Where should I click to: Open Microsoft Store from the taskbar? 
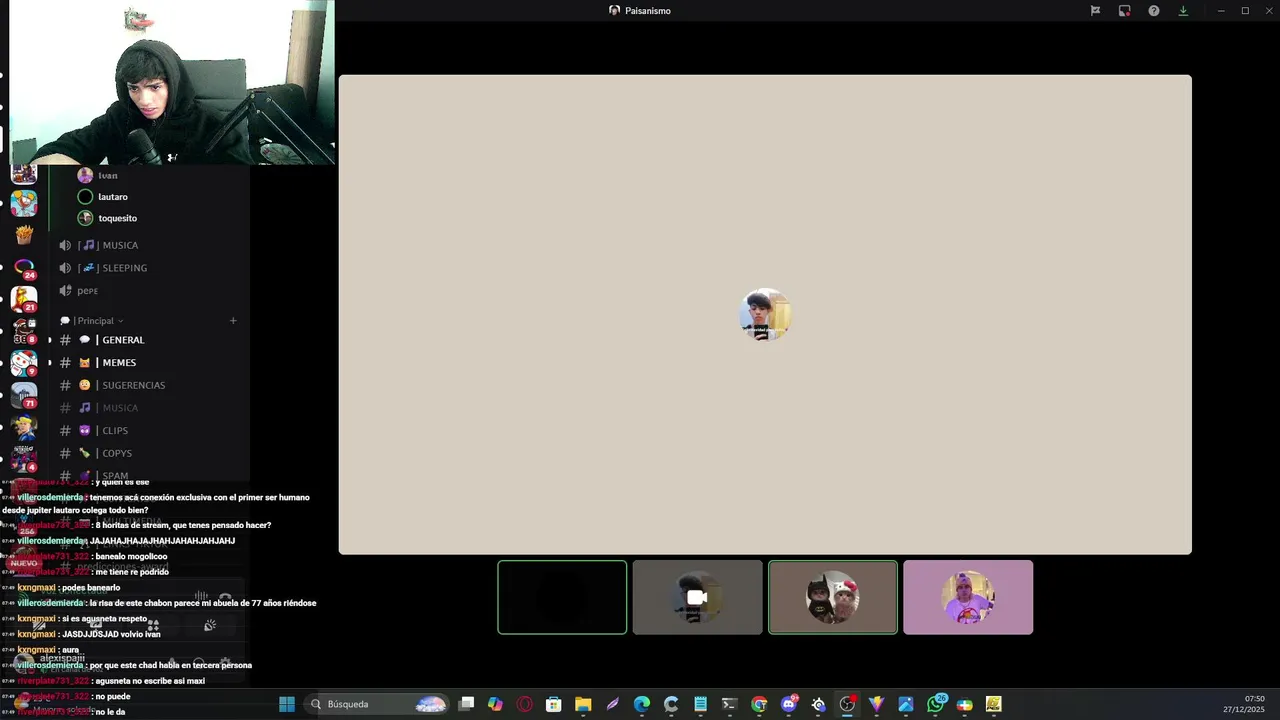coord(554,704)
